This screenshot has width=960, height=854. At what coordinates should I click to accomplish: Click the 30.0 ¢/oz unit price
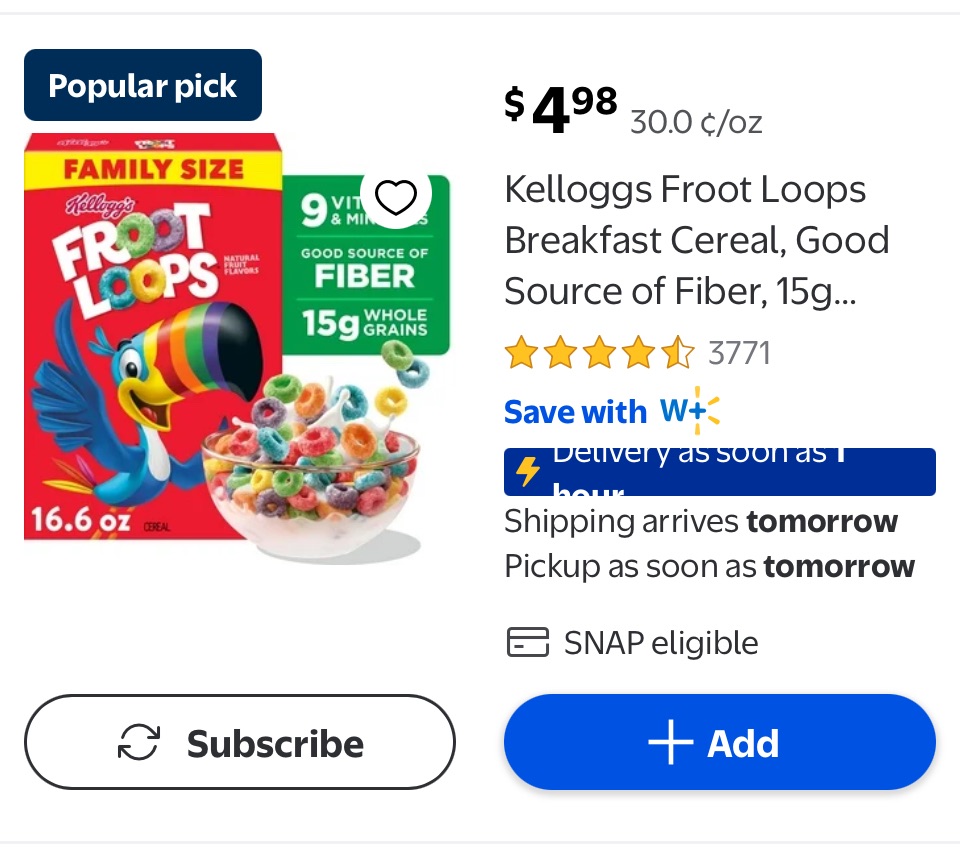tap(696, 123)
